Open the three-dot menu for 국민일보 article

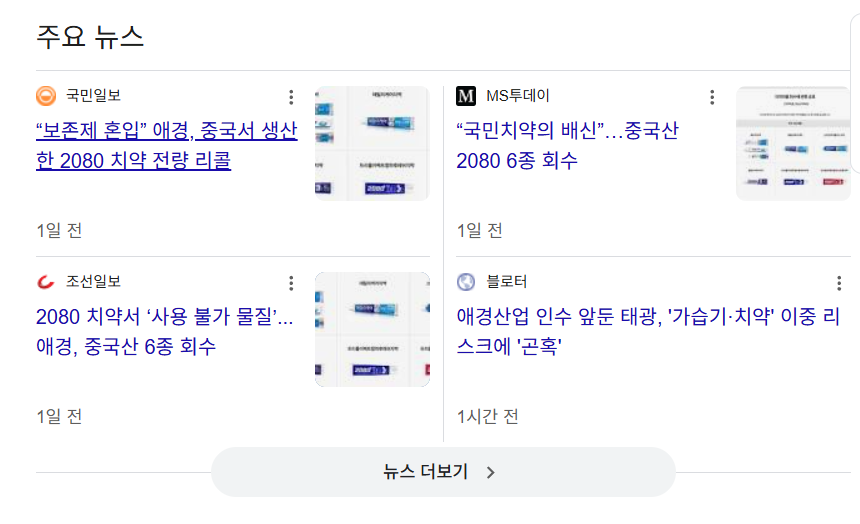[291, 97]
